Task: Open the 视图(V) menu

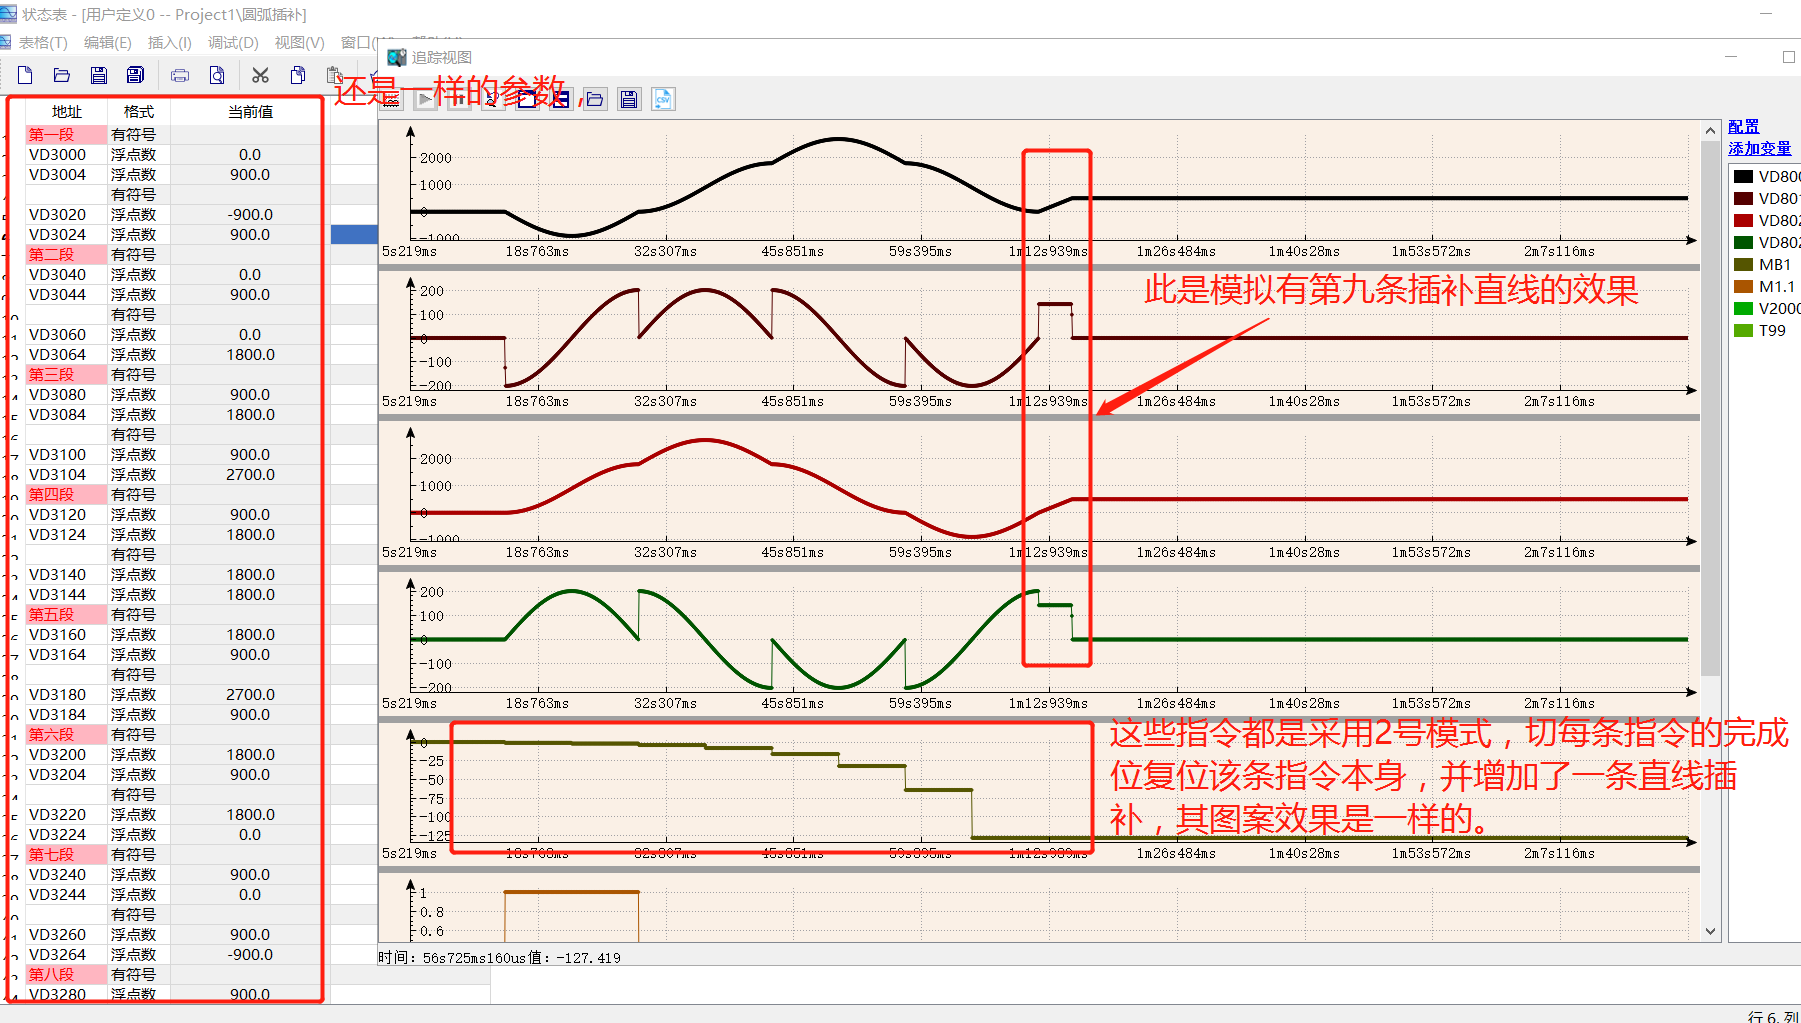Action: click(x=299, y=43)
